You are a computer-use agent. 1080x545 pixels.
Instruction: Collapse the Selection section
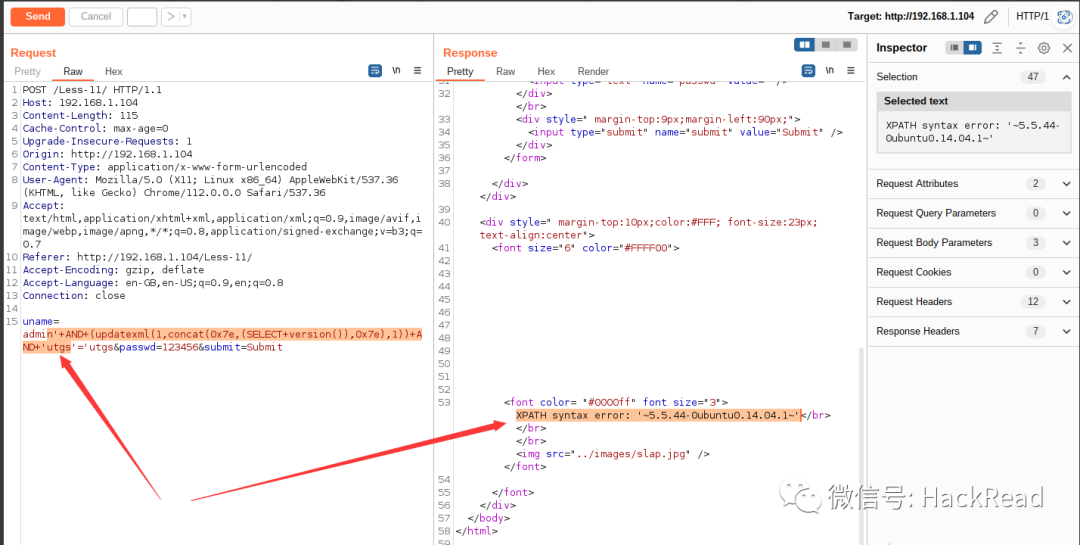pyautogui.click(x=1066, y=77)
